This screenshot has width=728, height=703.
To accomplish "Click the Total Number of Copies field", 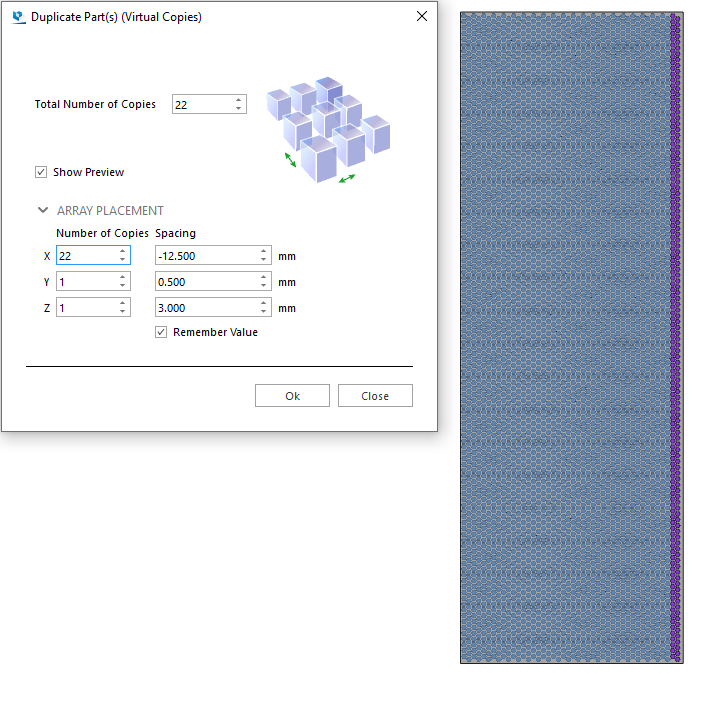I will 200,104.
